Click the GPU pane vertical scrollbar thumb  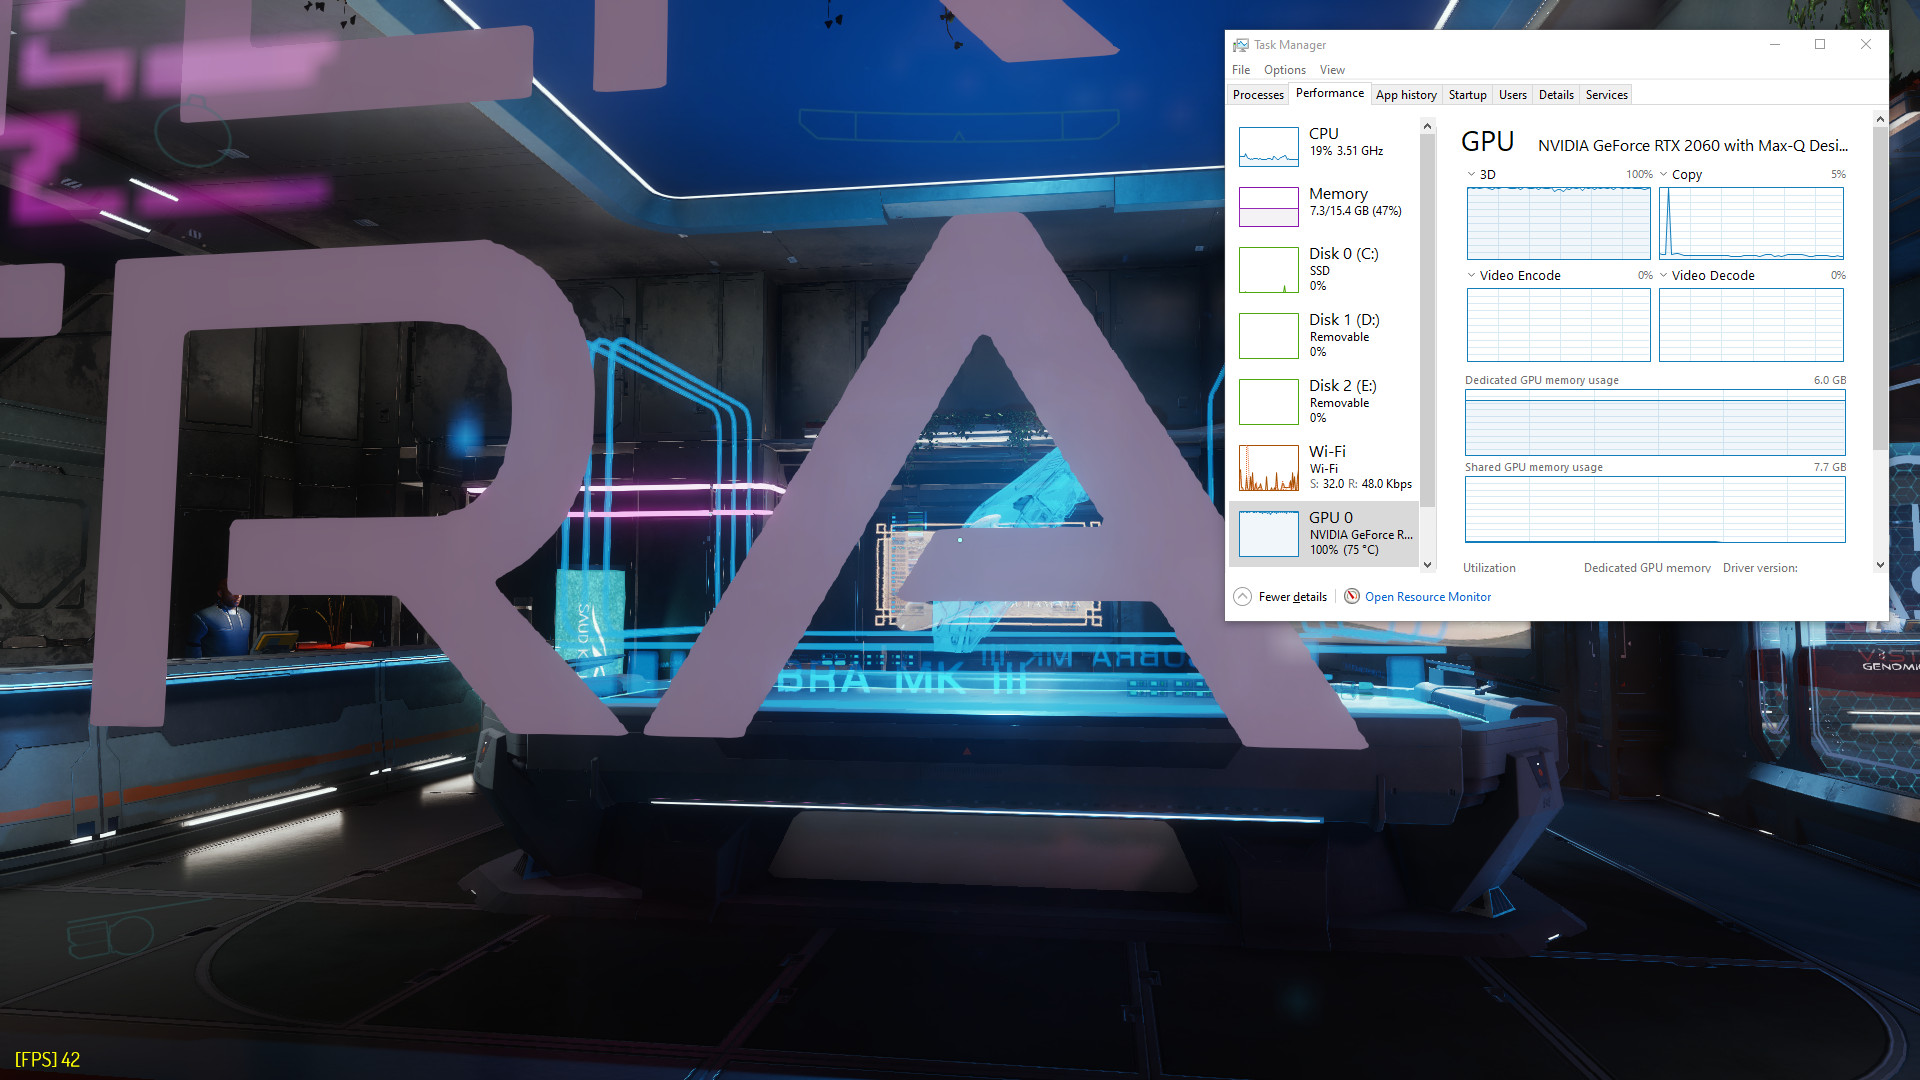(1879, 288)
